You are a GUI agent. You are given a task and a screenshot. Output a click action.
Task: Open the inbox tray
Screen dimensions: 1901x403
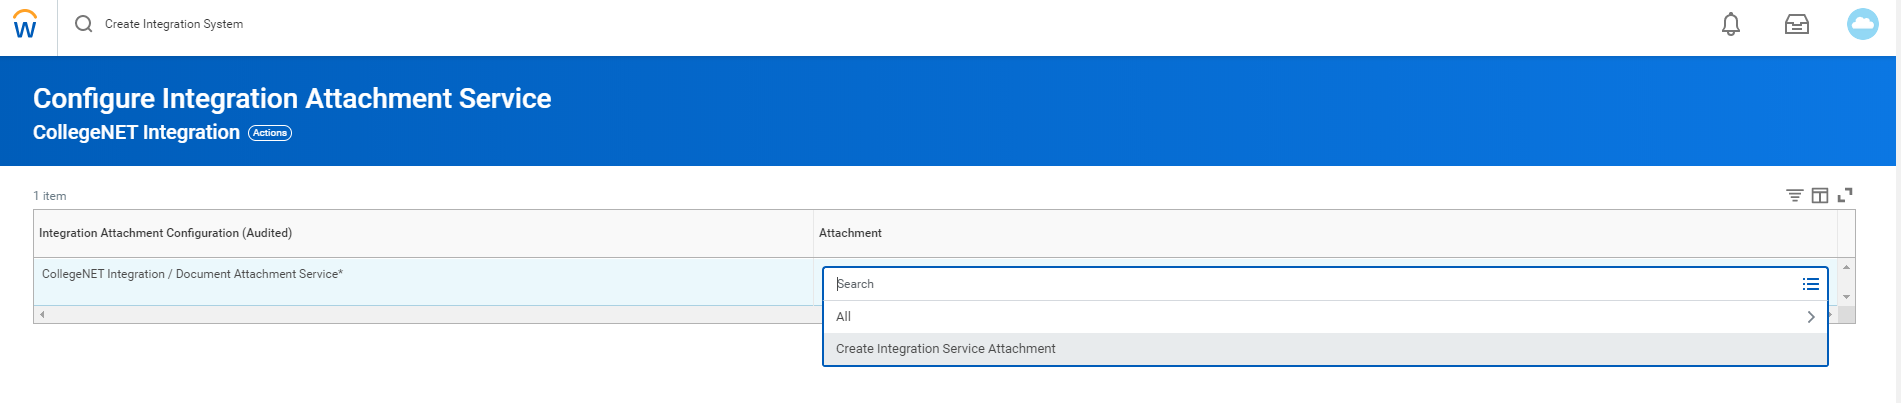click(1796, 25)
